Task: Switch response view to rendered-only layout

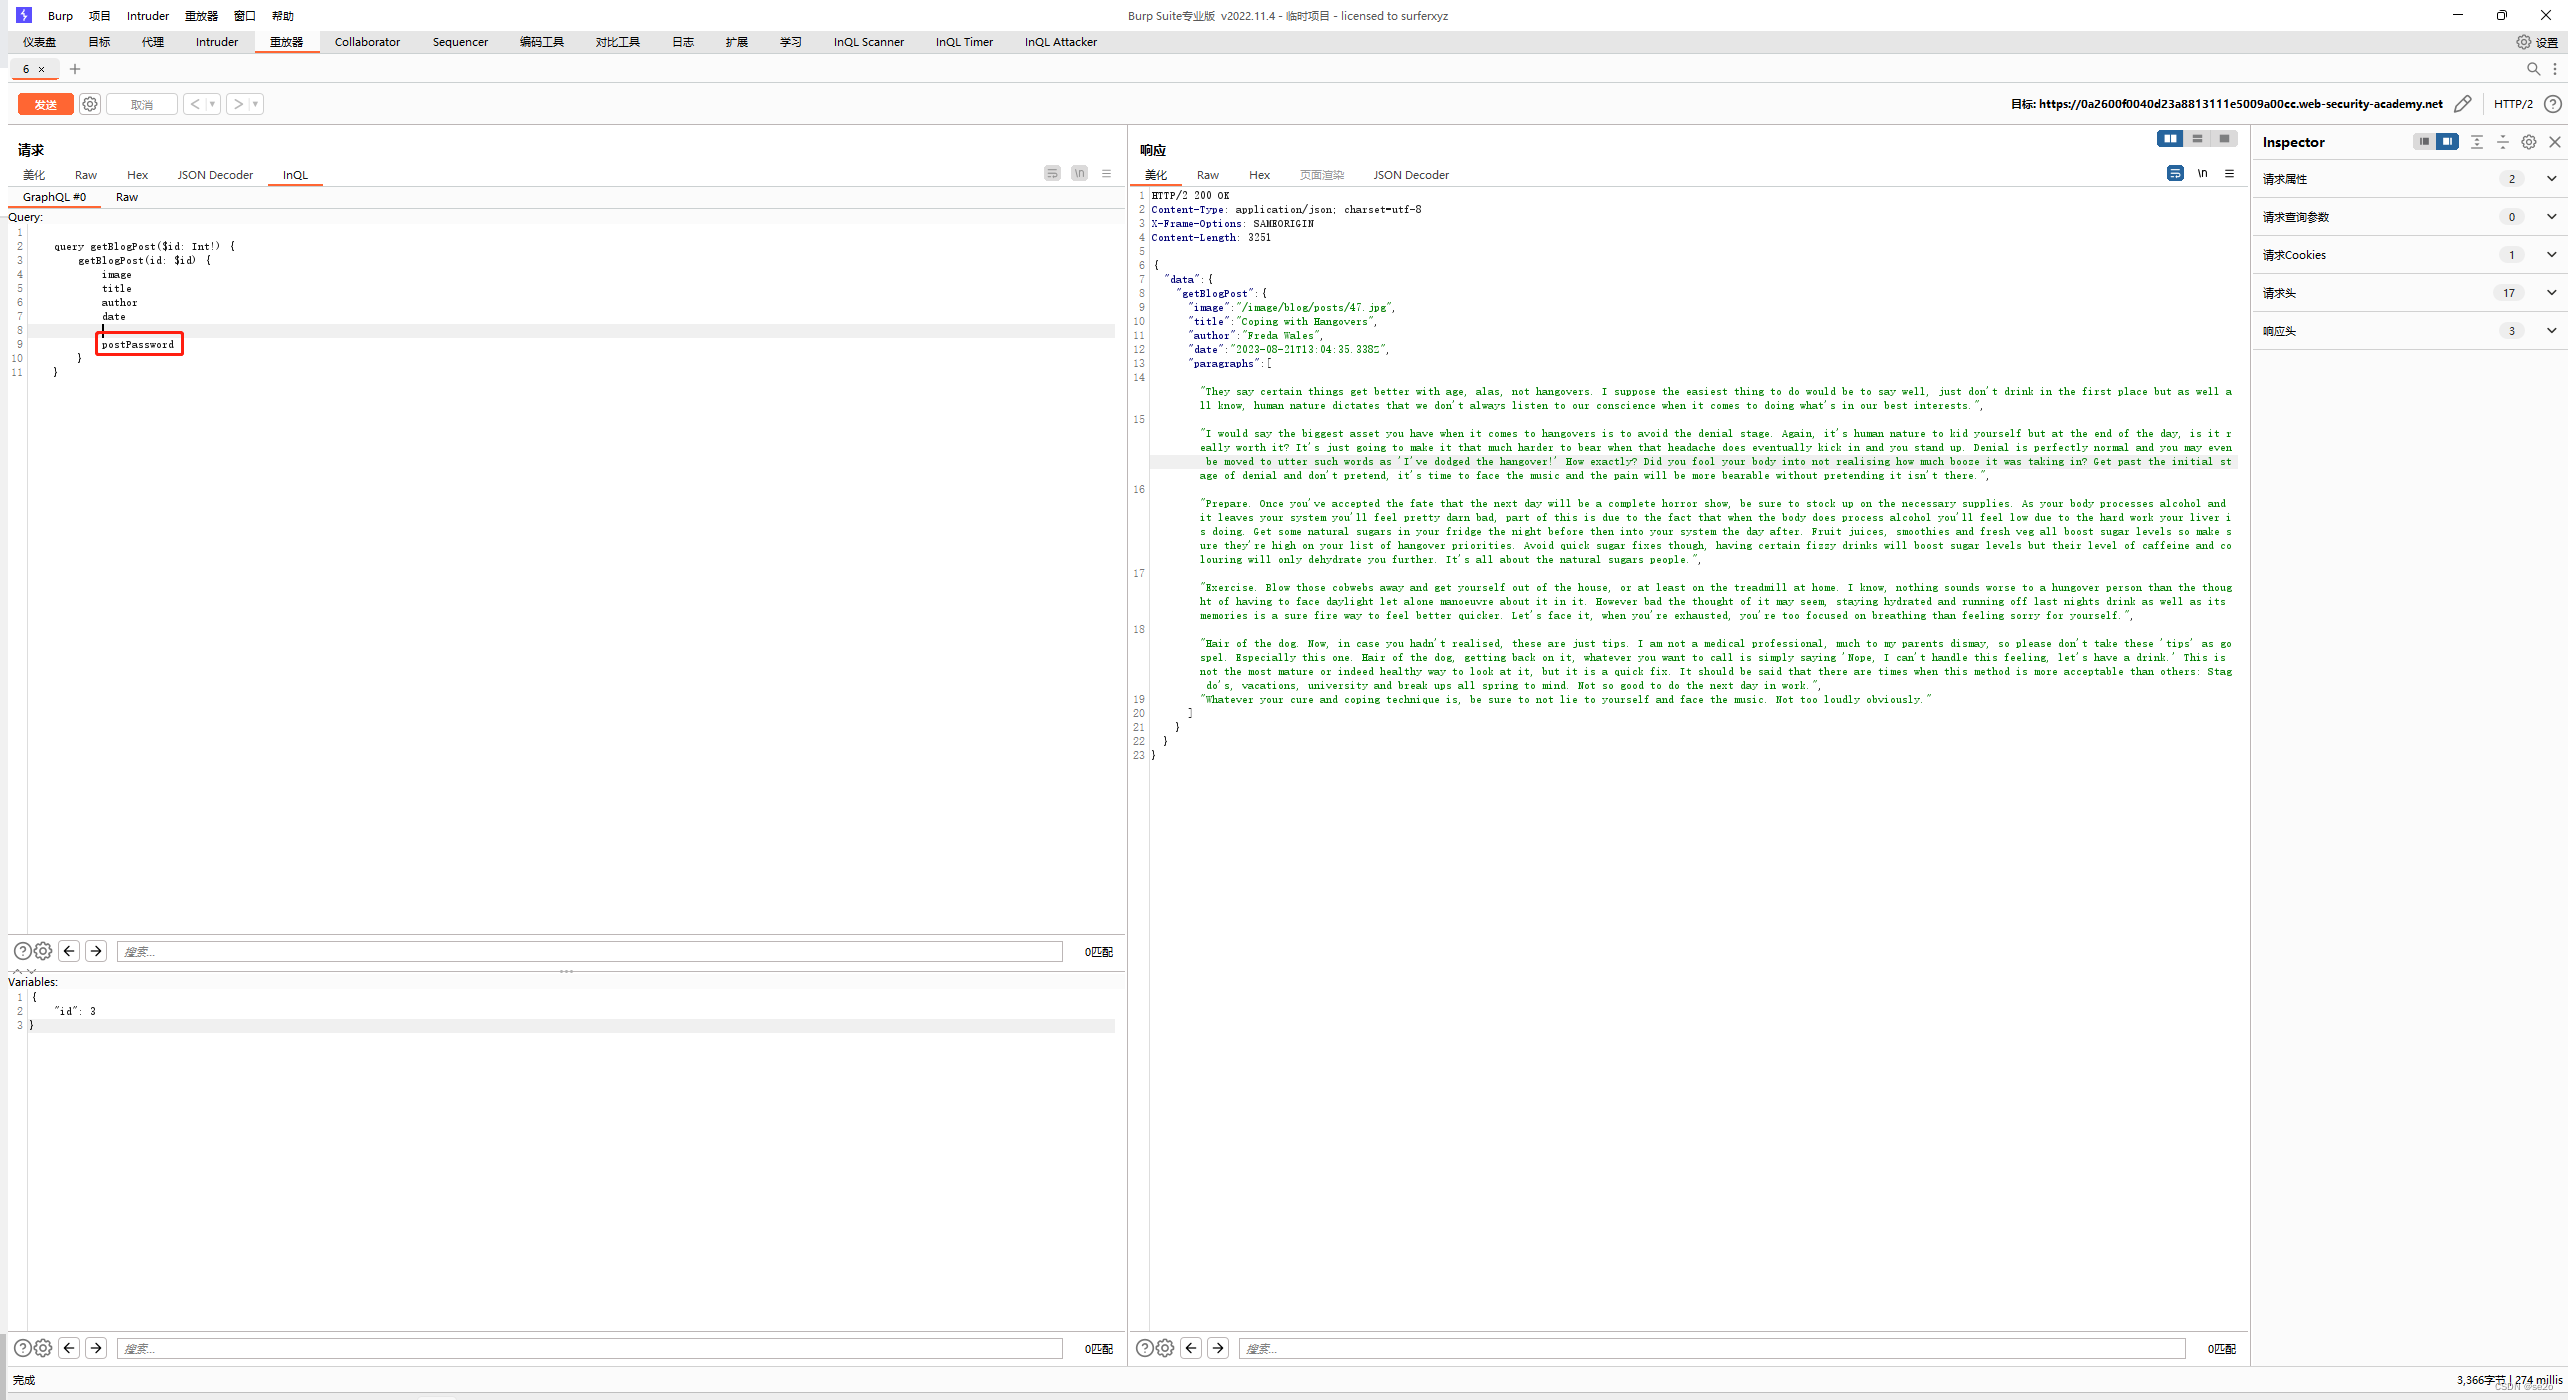Action: (x=2224, y=138)
